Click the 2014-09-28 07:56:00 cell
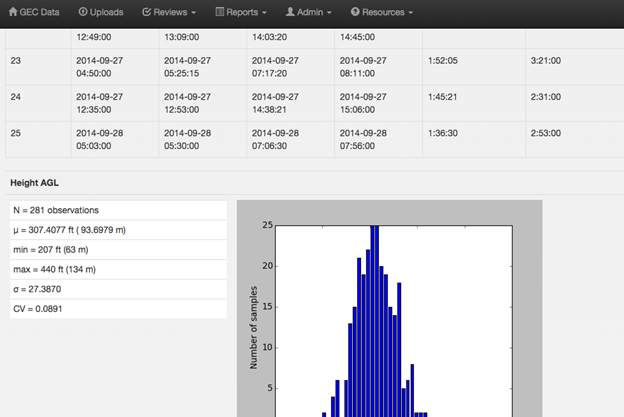 coord(378,139)
